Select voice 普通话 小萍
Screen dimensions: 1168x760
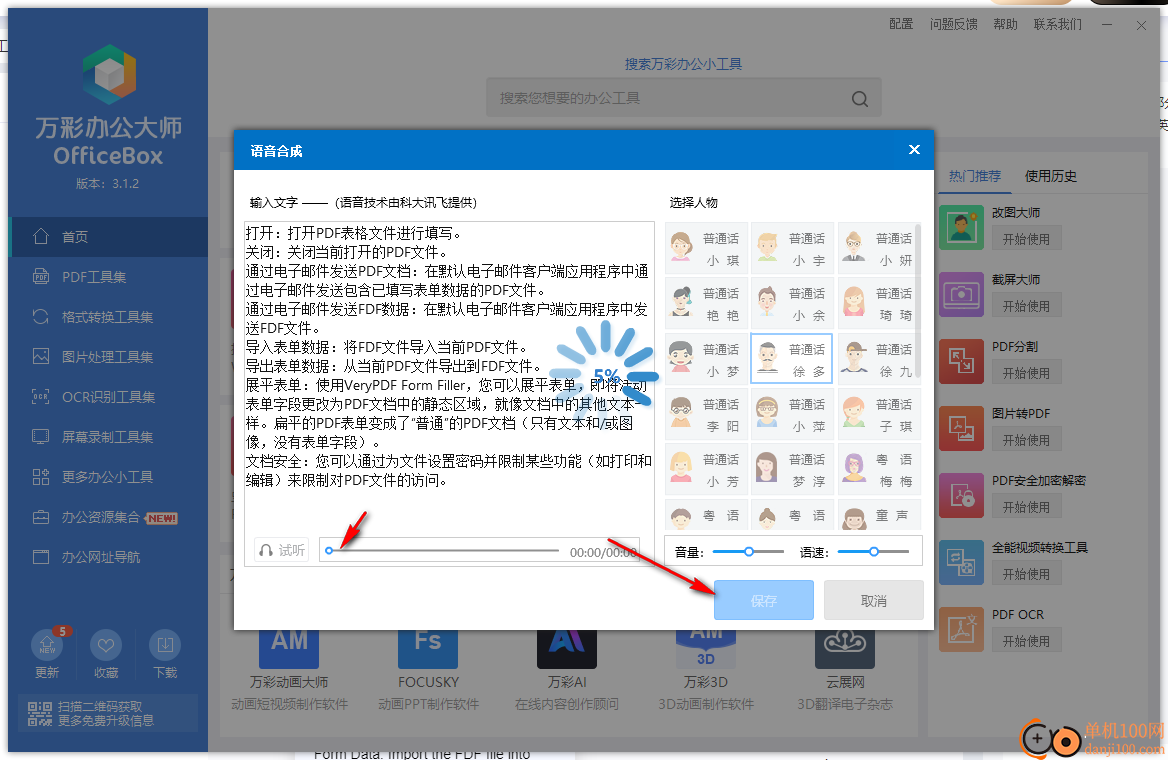(791, 414)
